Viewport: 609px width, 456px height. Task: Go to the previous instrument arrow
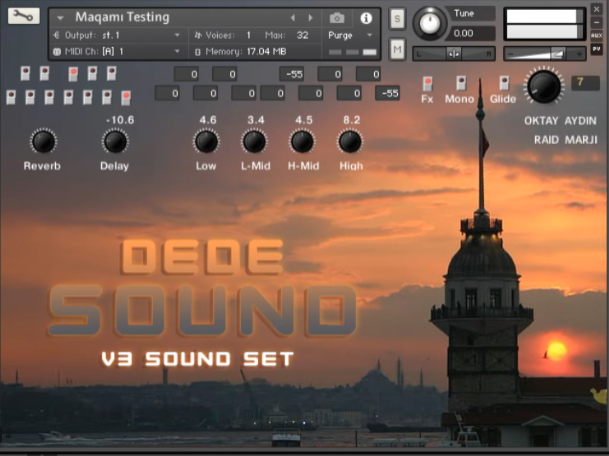click(293, 18)
